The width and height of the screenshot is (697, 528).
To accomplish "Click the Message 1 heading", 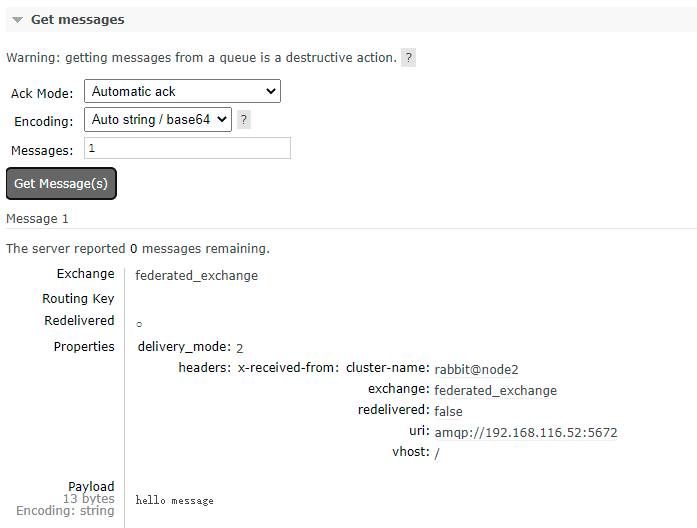I will tap(37, 219).
